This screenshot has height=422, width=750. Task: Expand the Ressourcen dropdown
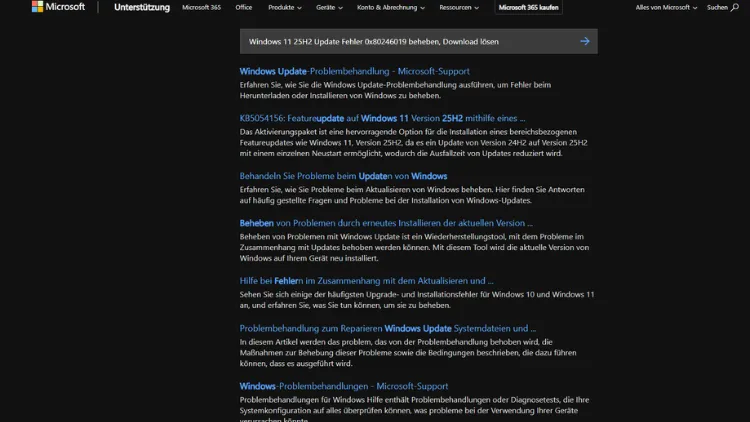pos(459,7)
